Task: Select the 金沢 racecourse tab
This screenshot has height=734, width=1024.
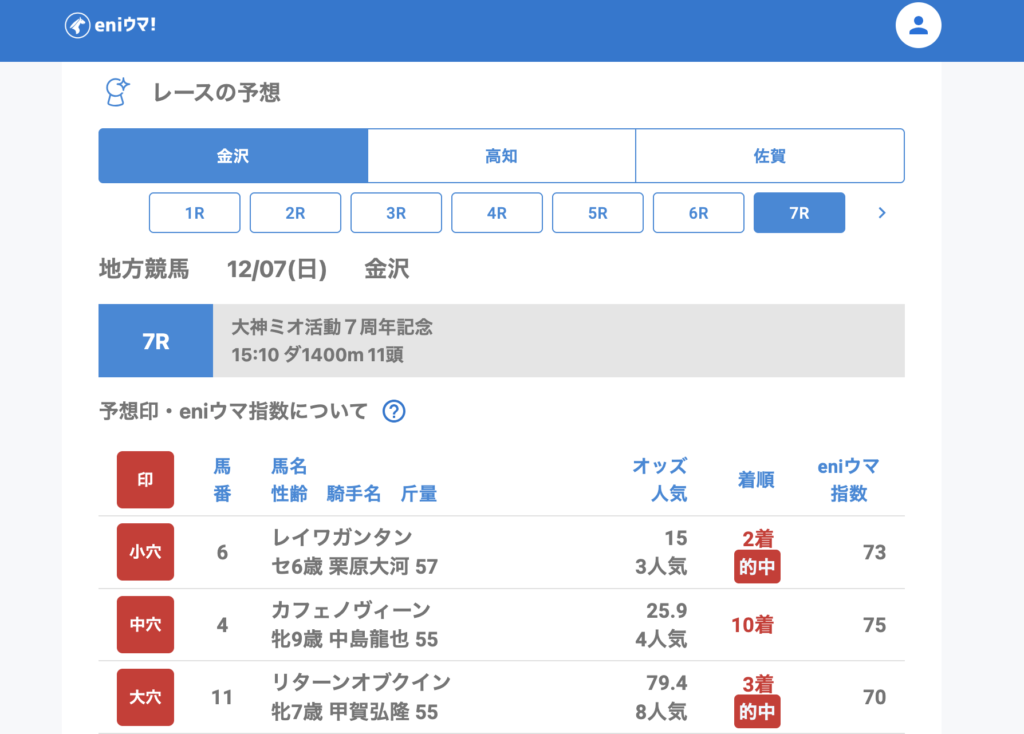Action: [x=233, y=156]
